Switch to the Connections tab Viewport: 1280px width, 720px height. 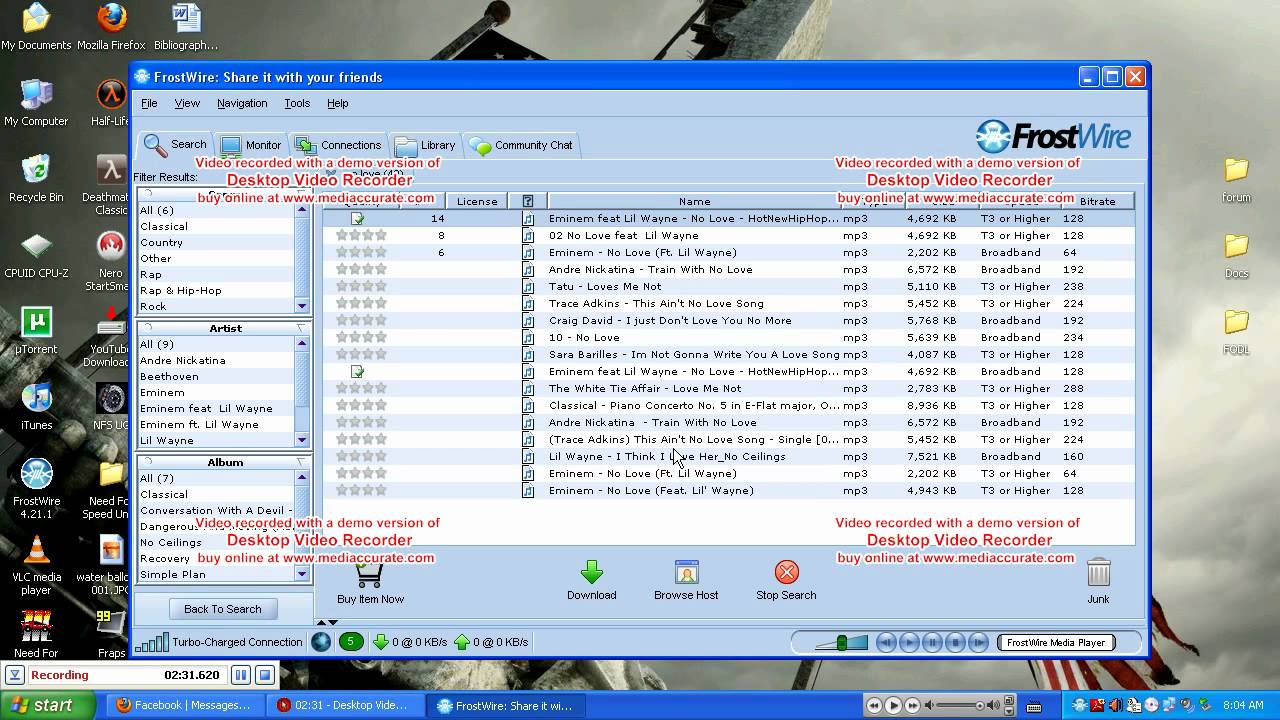click(x=338, y=145)
